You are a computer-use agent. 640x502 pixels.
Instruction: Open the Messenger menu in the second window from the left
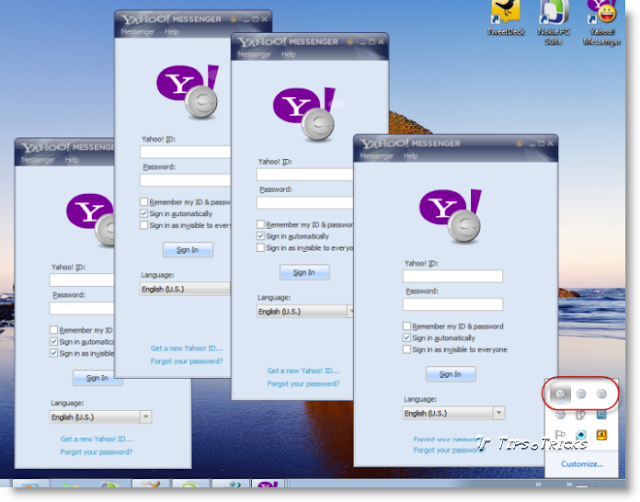click(137, 32)
